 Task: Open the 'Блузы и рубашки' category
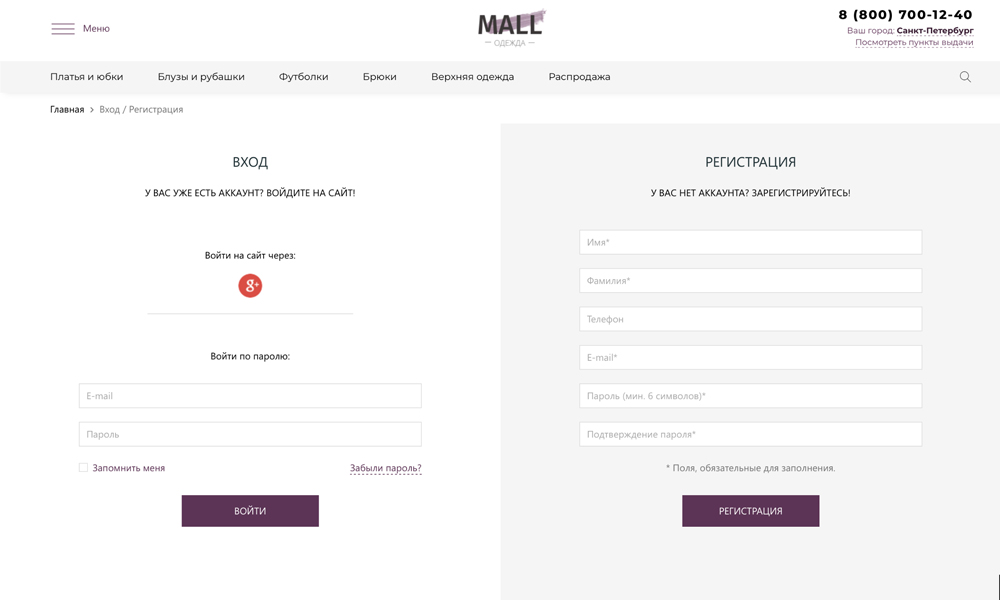click(199, 76)
